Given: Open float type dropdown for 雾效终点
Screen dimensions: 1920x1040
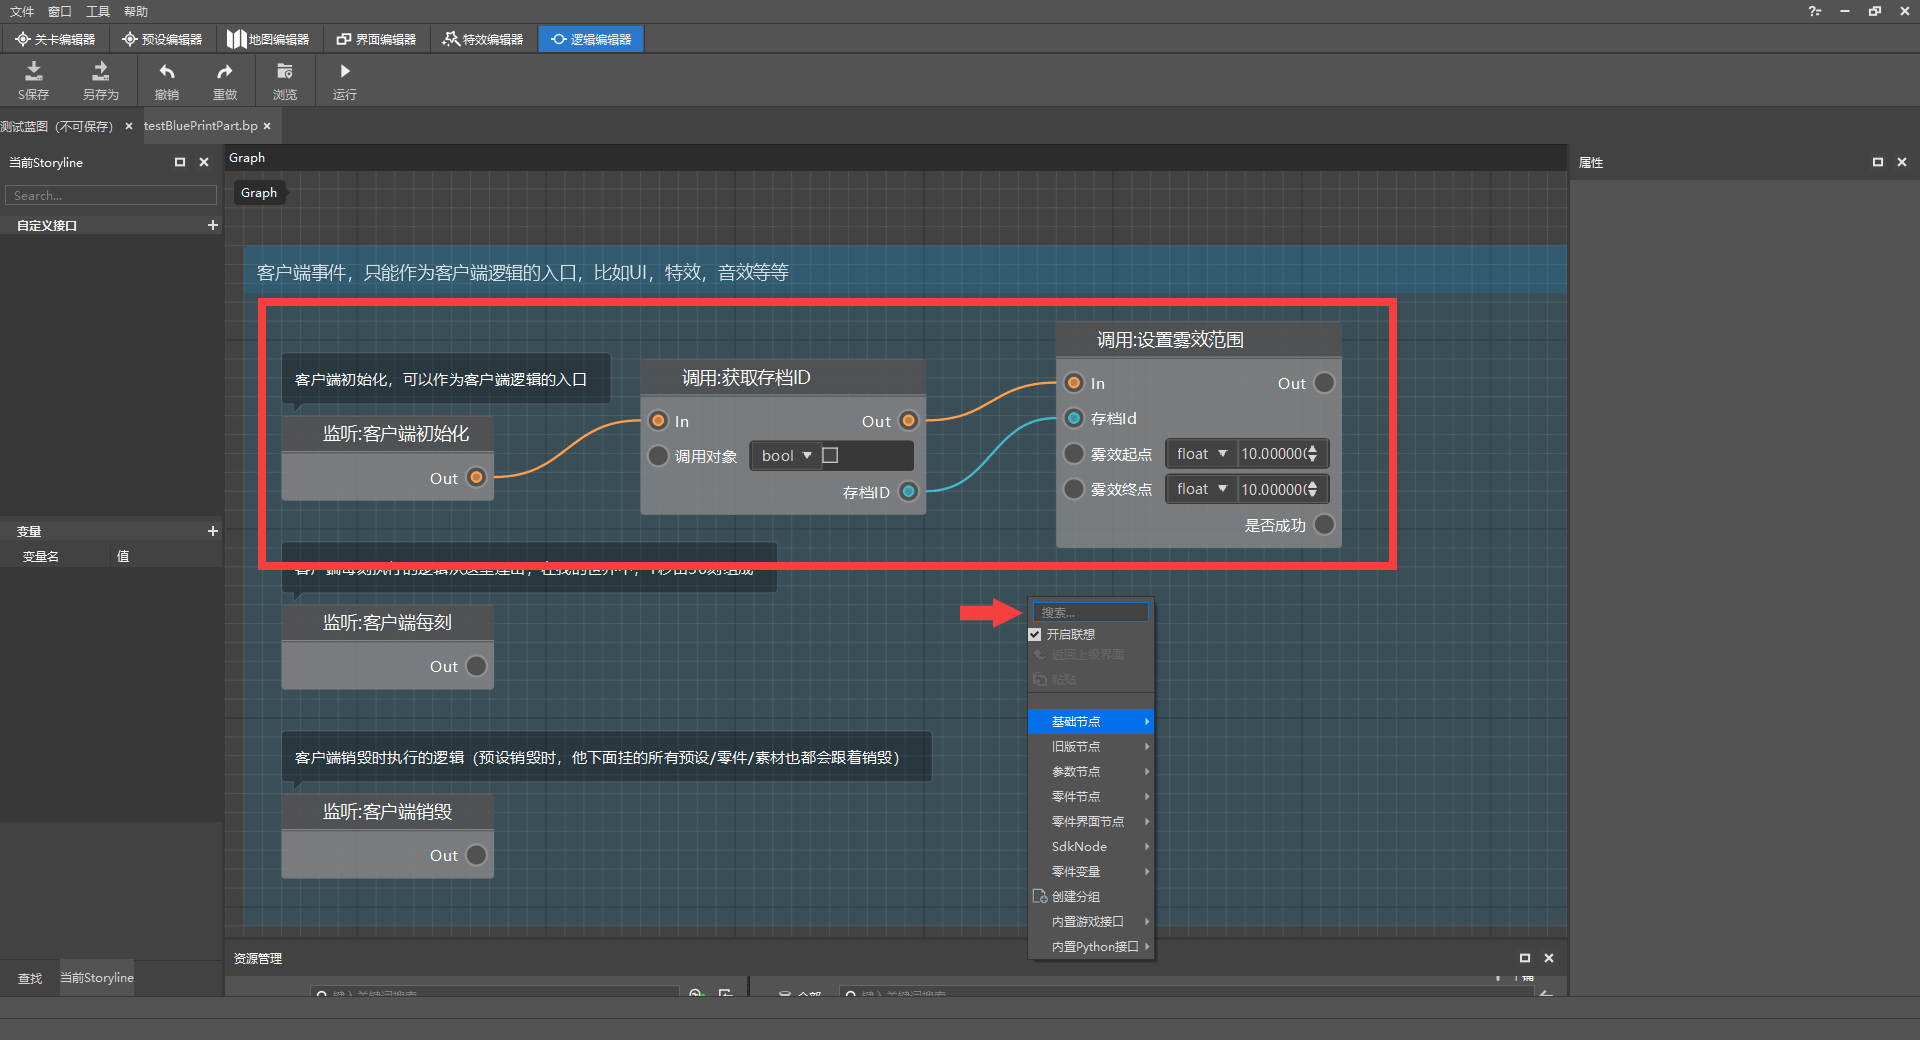Looking at the screenshot, I should click(x=1201, y=489).
